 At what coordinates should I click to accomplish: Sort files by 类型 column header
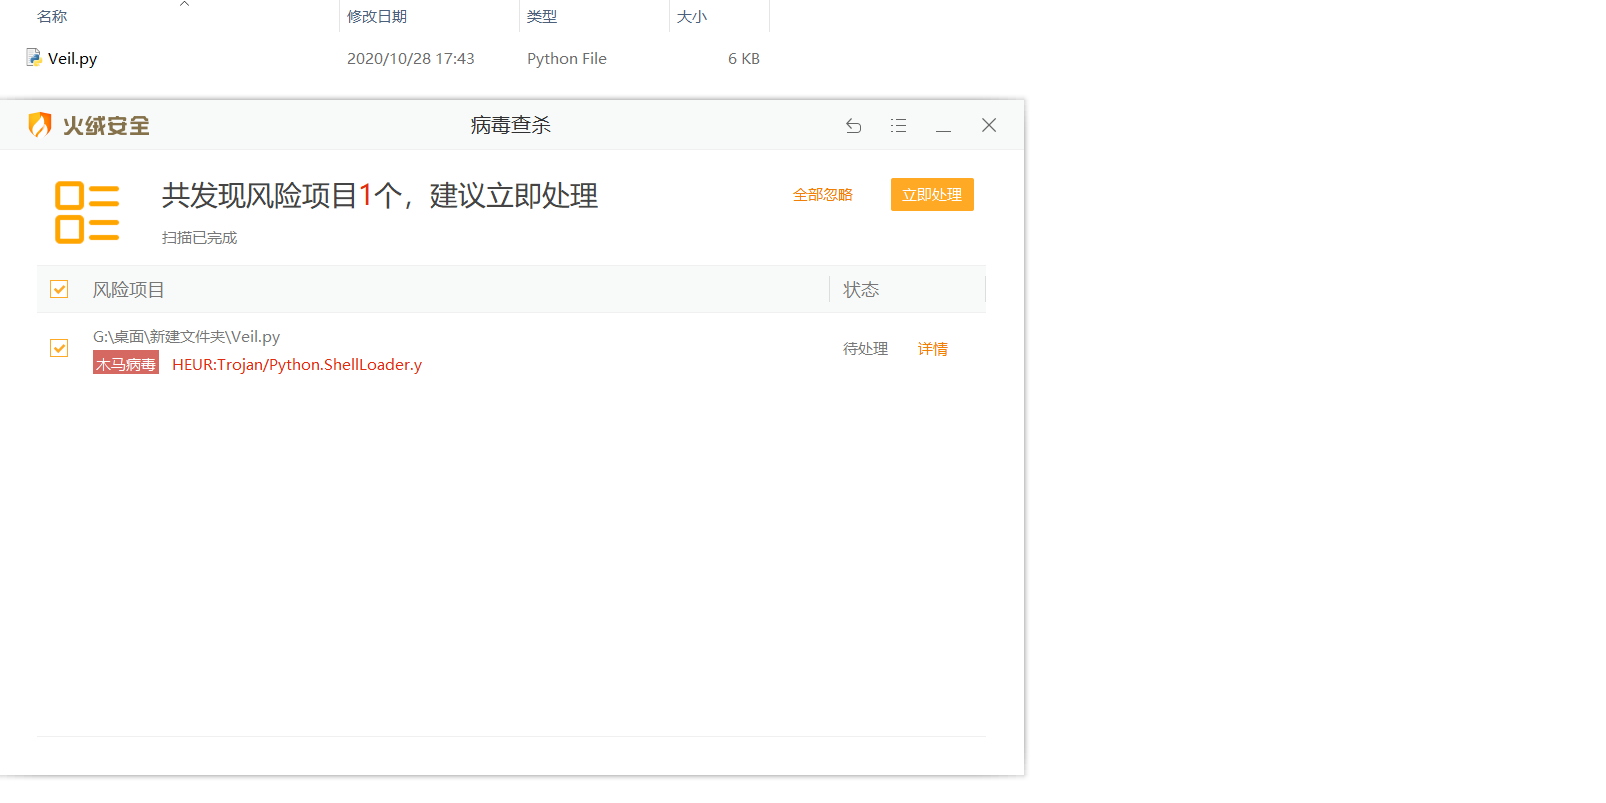542,17
